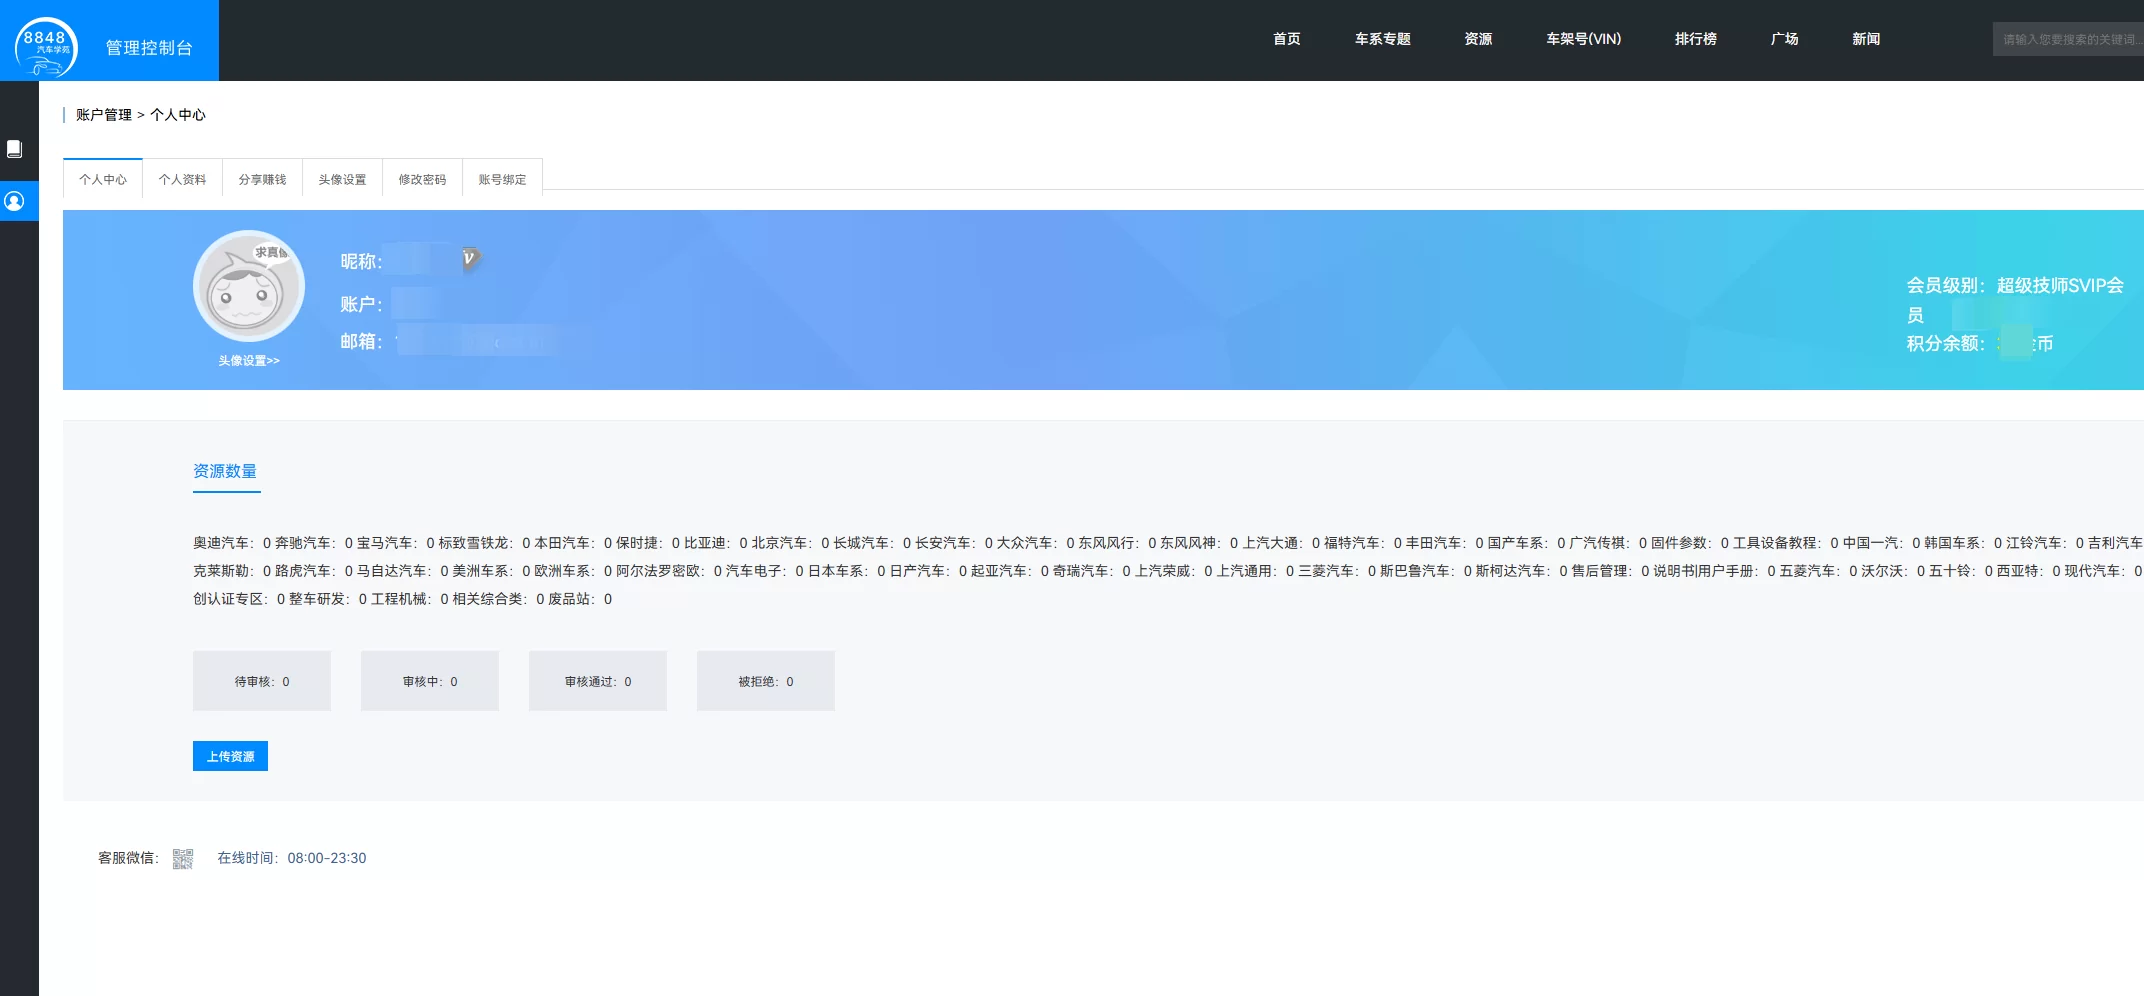This screenshot has width=2144, height=996.
Task: Click 账户管理 in the breadcrumb
Action: click(x=104, y=115)
